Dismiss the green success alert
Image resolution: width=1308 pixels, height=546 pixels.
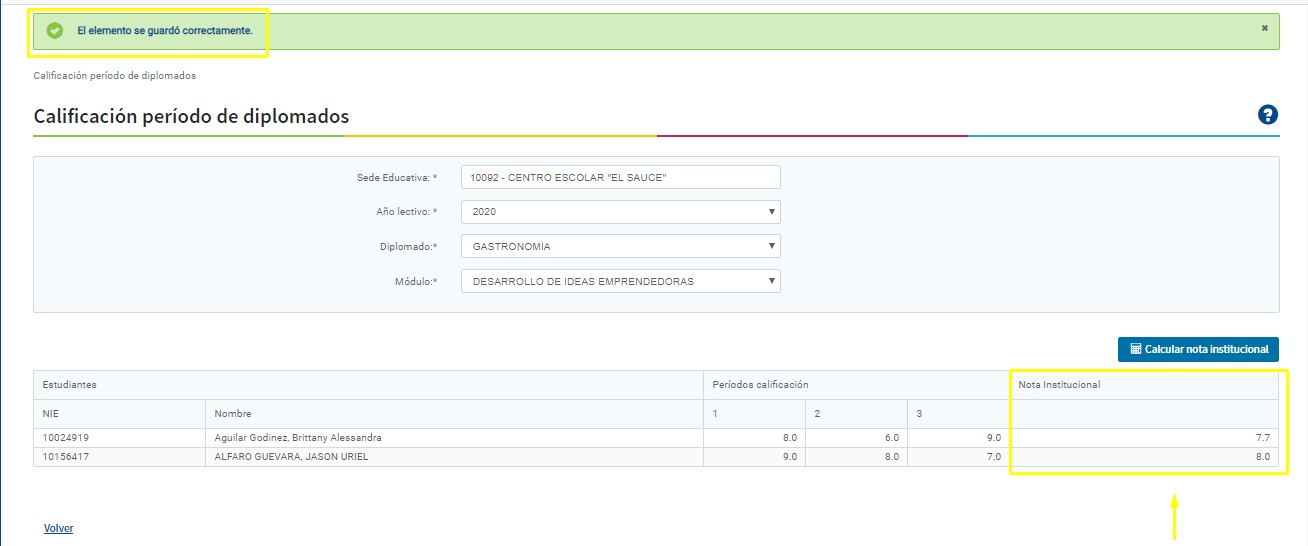(x=1264, y=28)
